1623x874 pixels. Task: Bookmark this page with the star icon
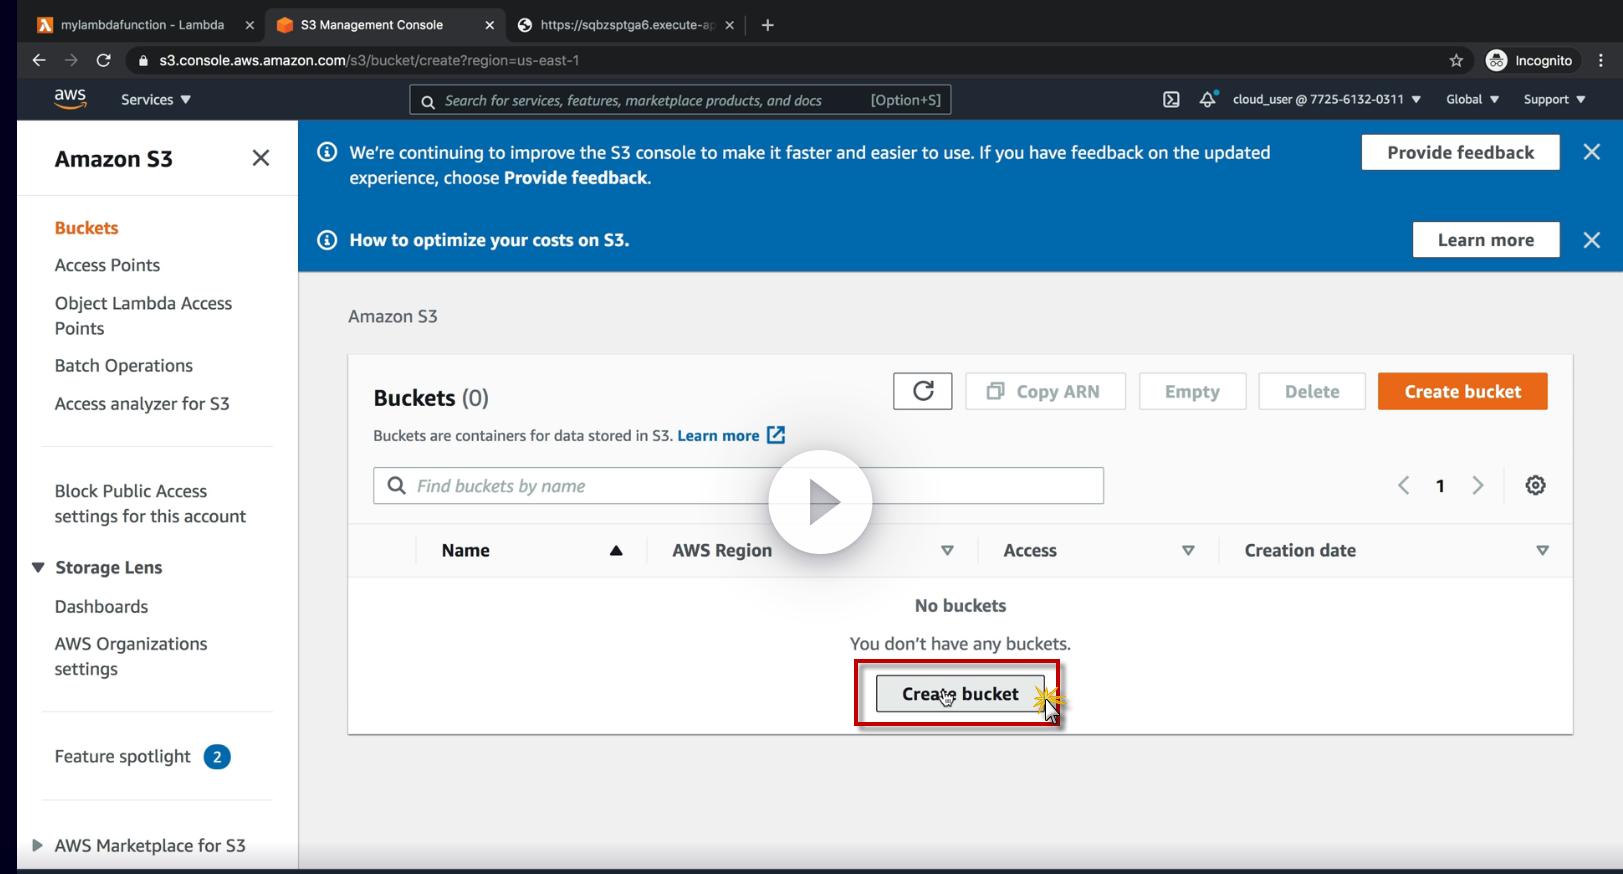tap(1456, 60)
